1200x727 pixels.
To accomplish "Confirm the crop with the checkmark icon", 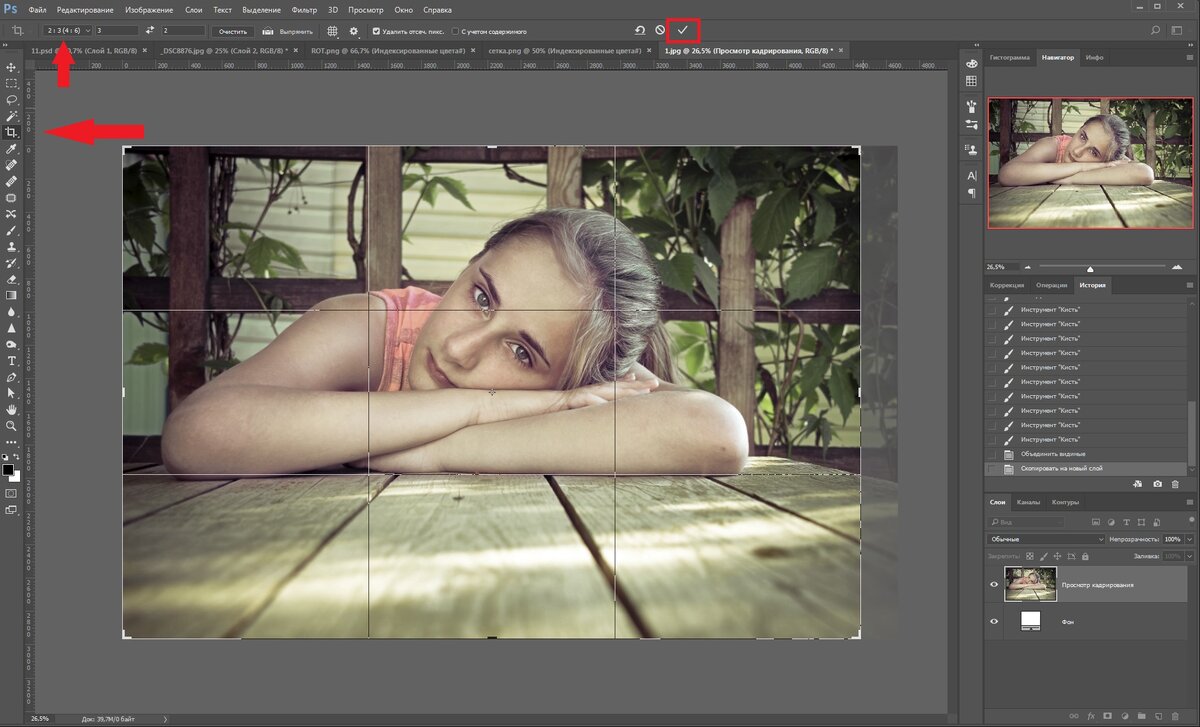I will click(x=682, y=31).
